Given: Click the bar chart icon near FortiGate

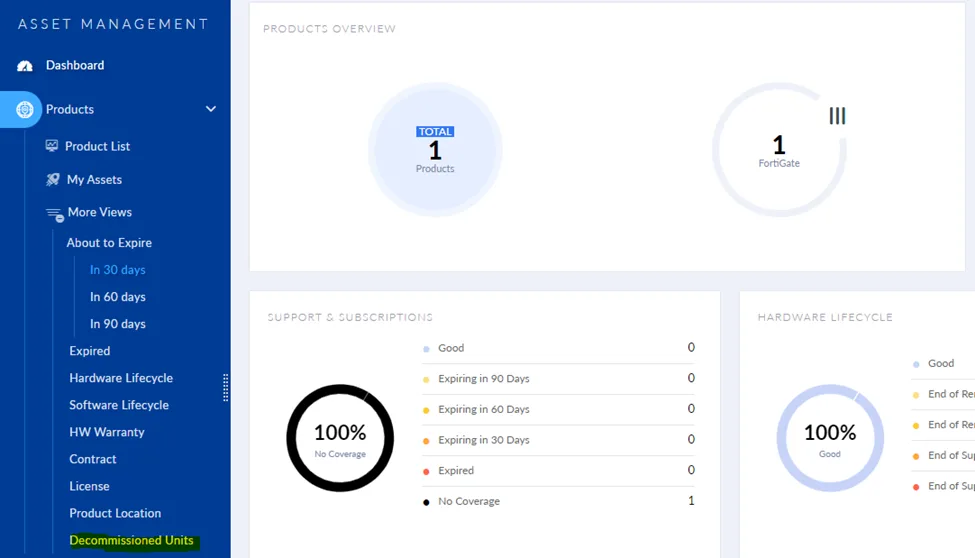Looking at the screenshot, I should click(x=837, y=116).
